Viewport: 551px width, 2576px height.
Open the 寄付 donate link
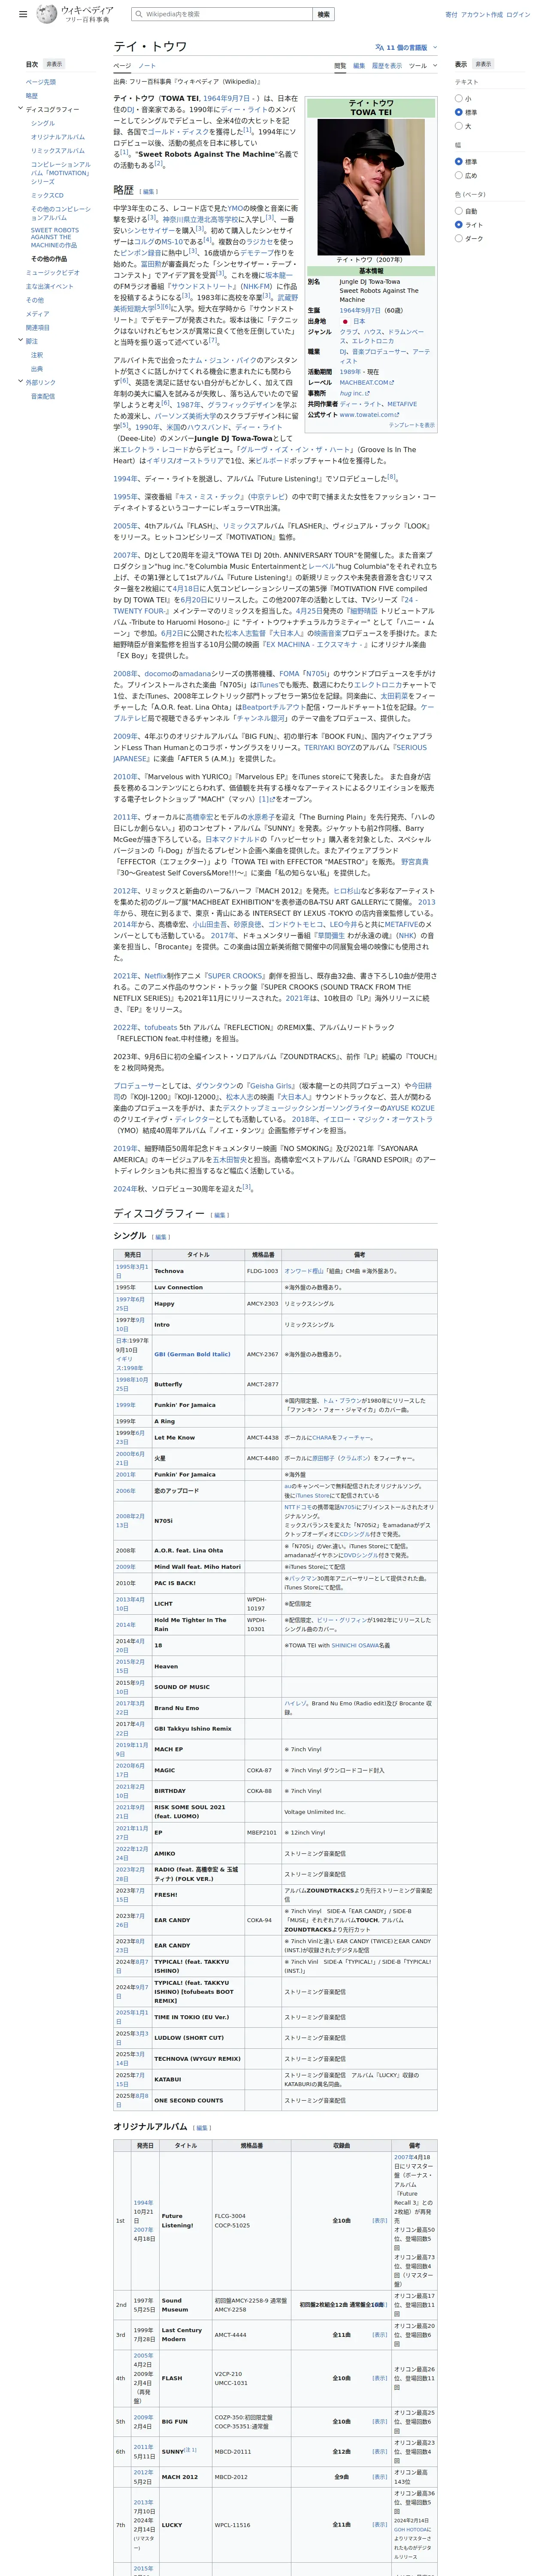[451, 15]
